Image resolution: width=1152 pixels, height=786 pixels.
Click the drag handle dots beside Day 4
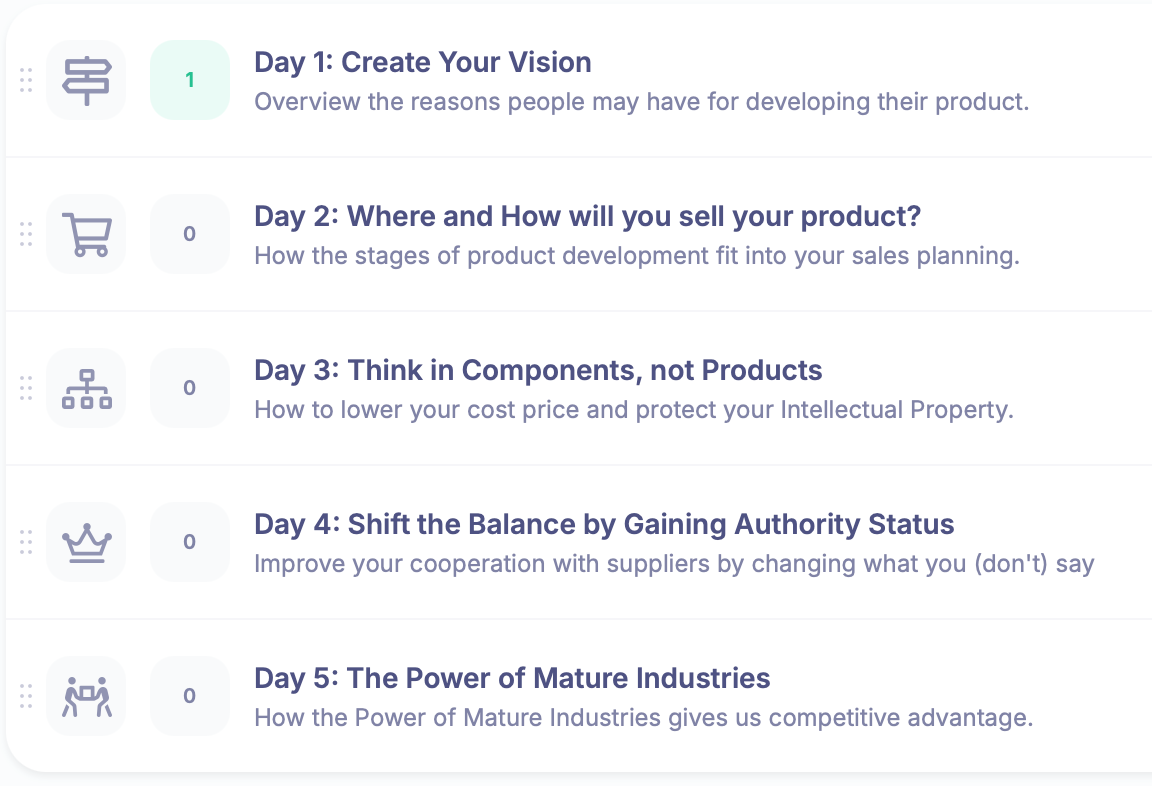click(26, 542)
